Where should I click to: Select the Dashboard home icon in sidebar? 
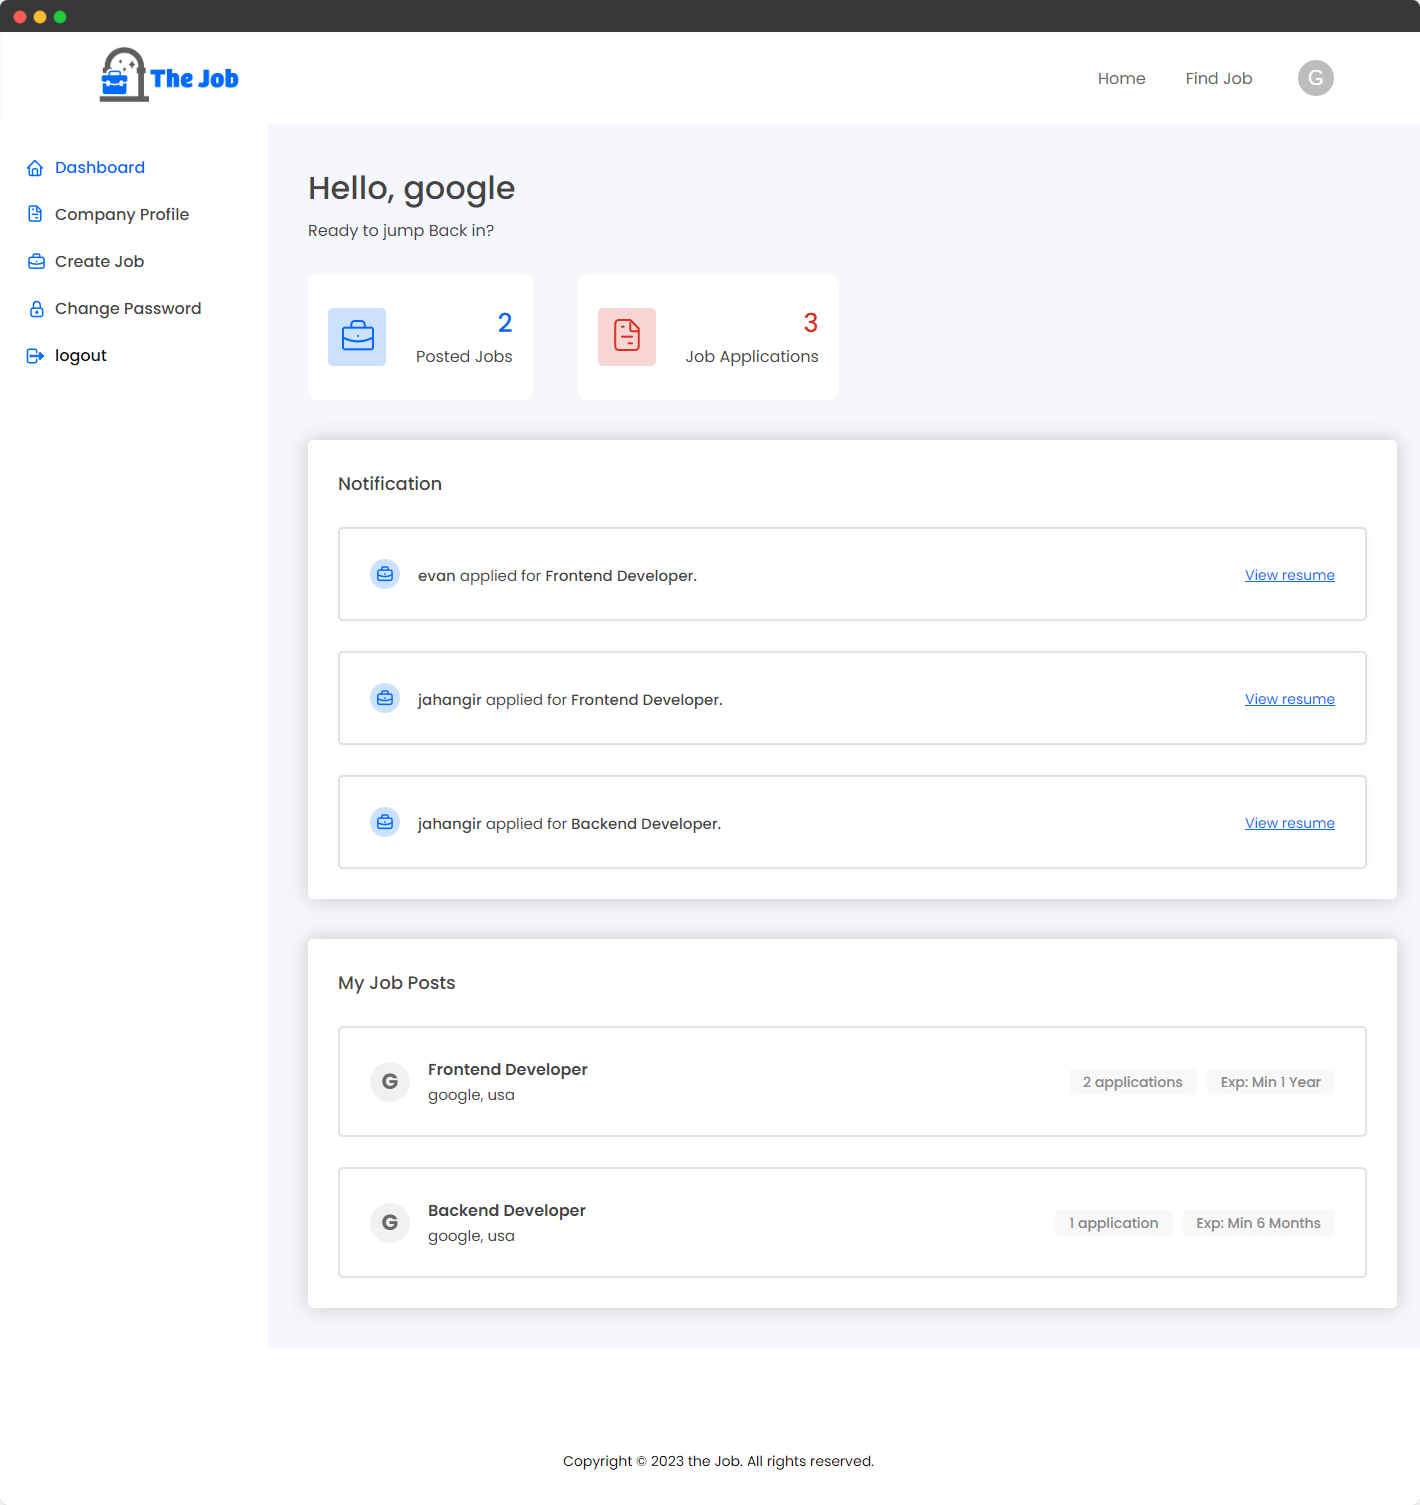point(36,167)
